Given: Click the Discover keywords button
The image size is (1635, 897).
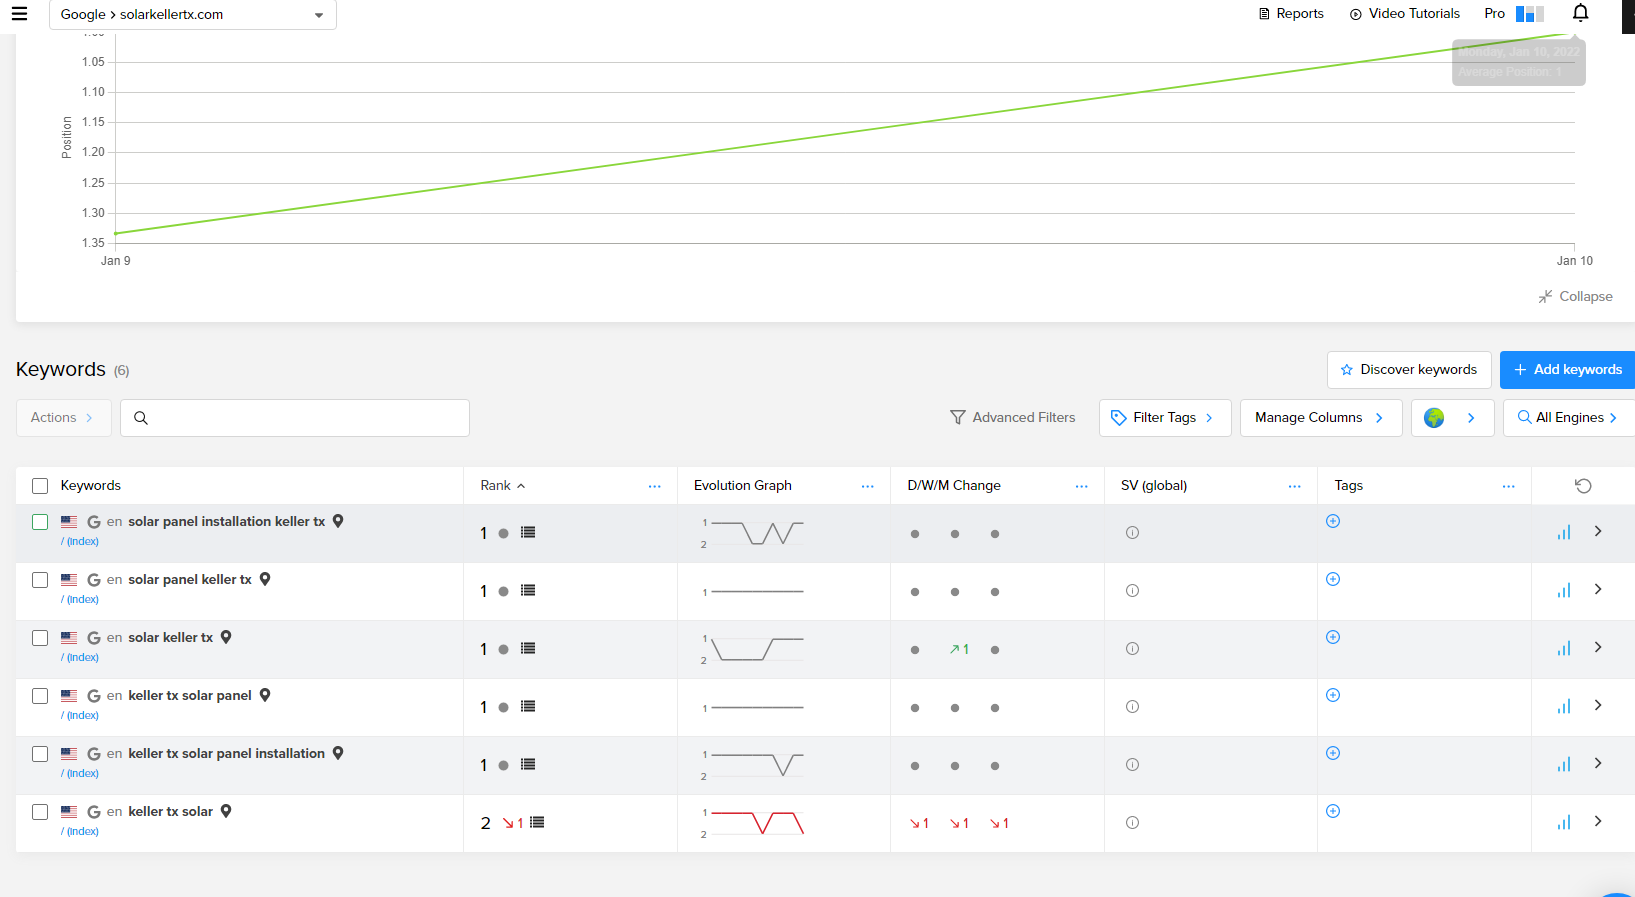Looking at the screenshot, I should pyautogui.click(x=1409, y=370).
